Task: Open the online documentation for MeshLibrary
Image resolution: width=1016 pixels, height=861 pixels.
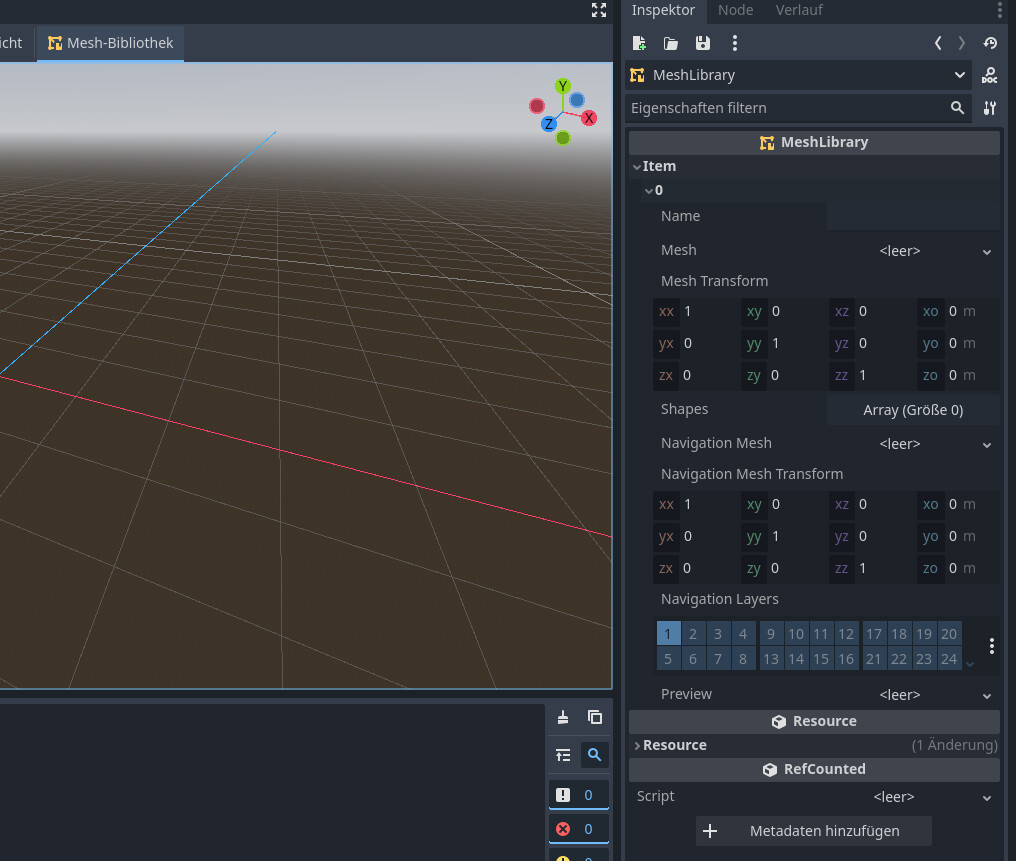Action: [989, 75]
